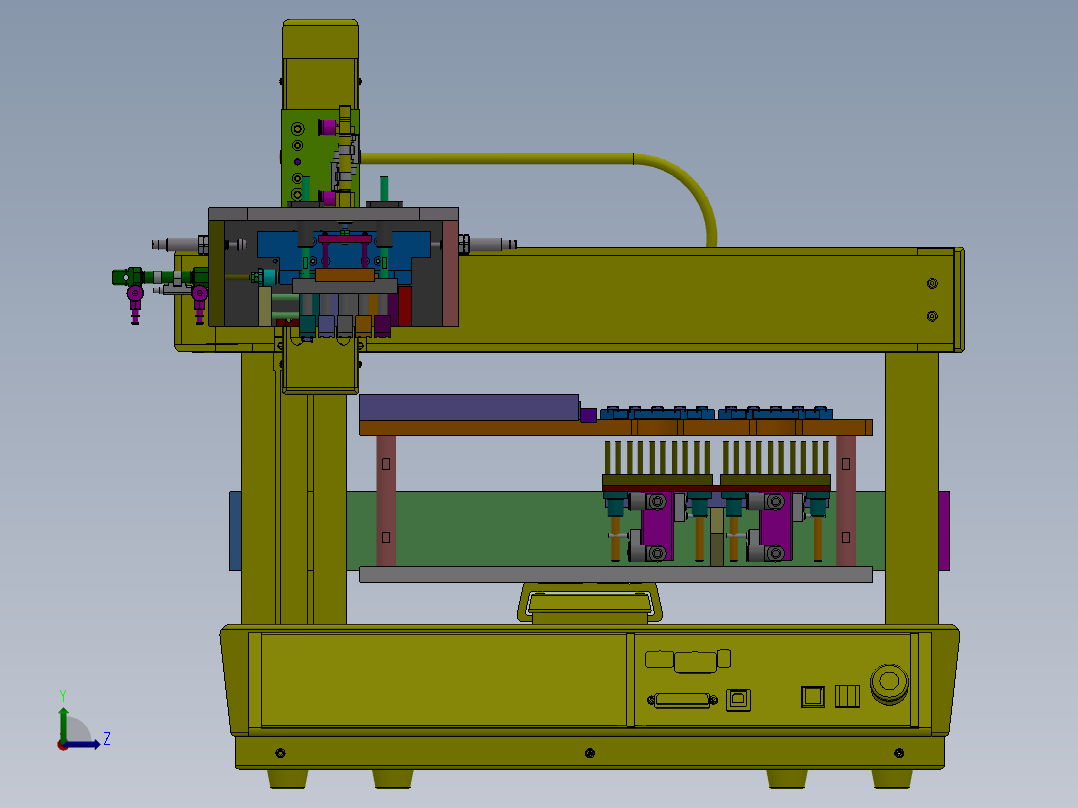Screen dimensions: 1078x808
Task: Select the small square USB-style port on the base
Action: [738, 699]
